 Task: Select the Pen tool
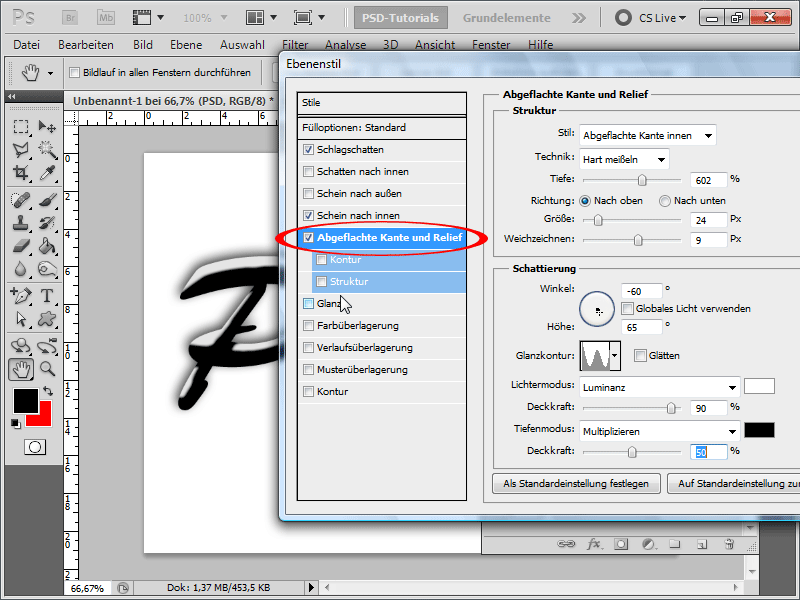[x=20, y=296]
